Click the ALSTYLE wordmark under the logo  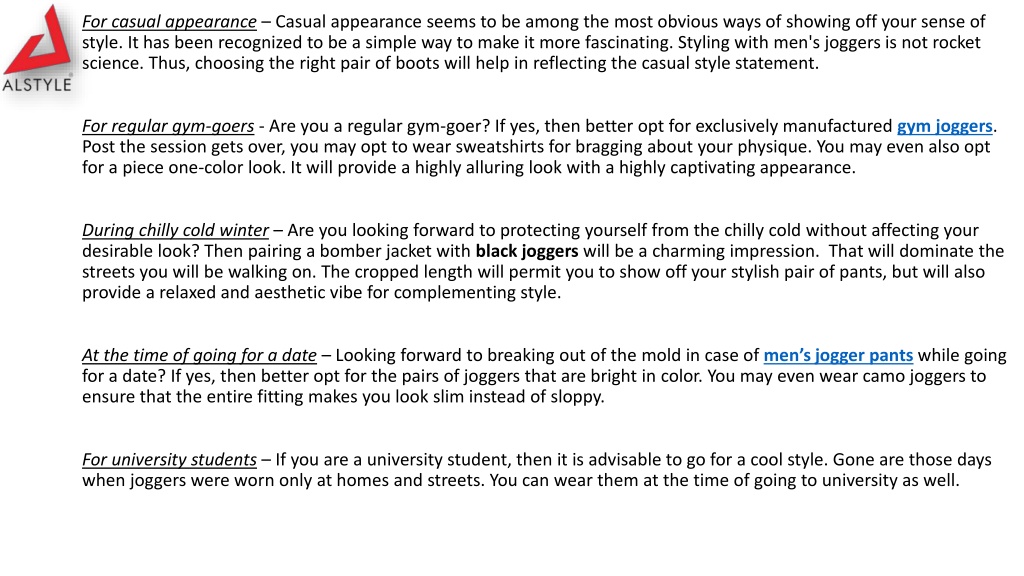point(37,85)
